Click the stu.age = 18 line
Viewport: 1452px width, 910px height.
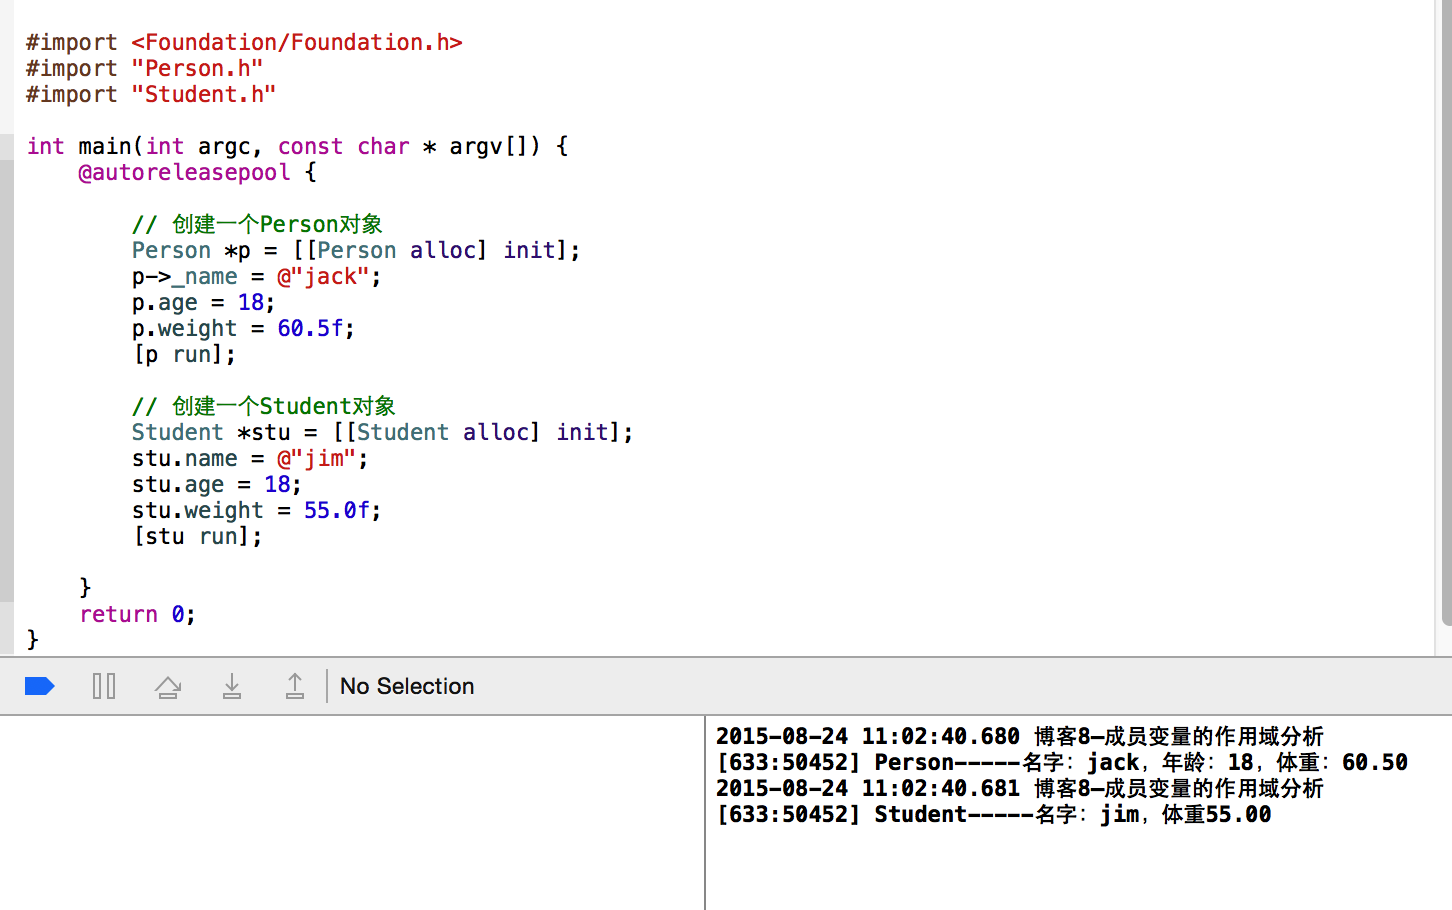217,484
